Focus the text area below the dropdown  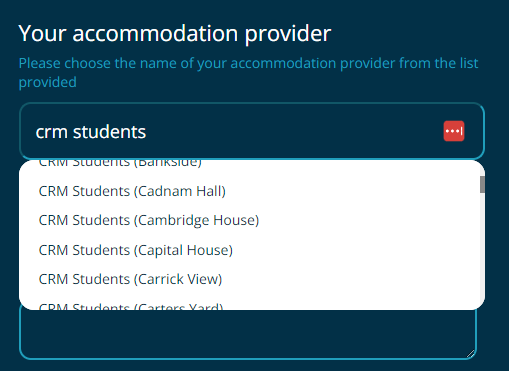(248, 334)
